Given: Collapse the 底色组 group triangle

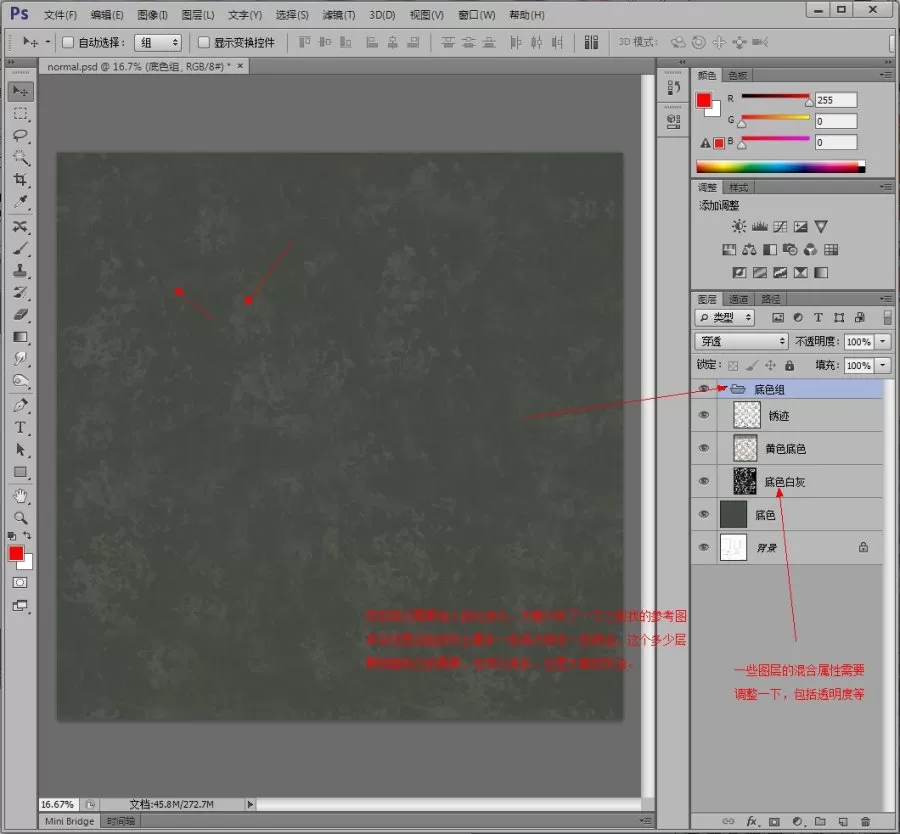Looking at the screenshot, I should point(722,389).
